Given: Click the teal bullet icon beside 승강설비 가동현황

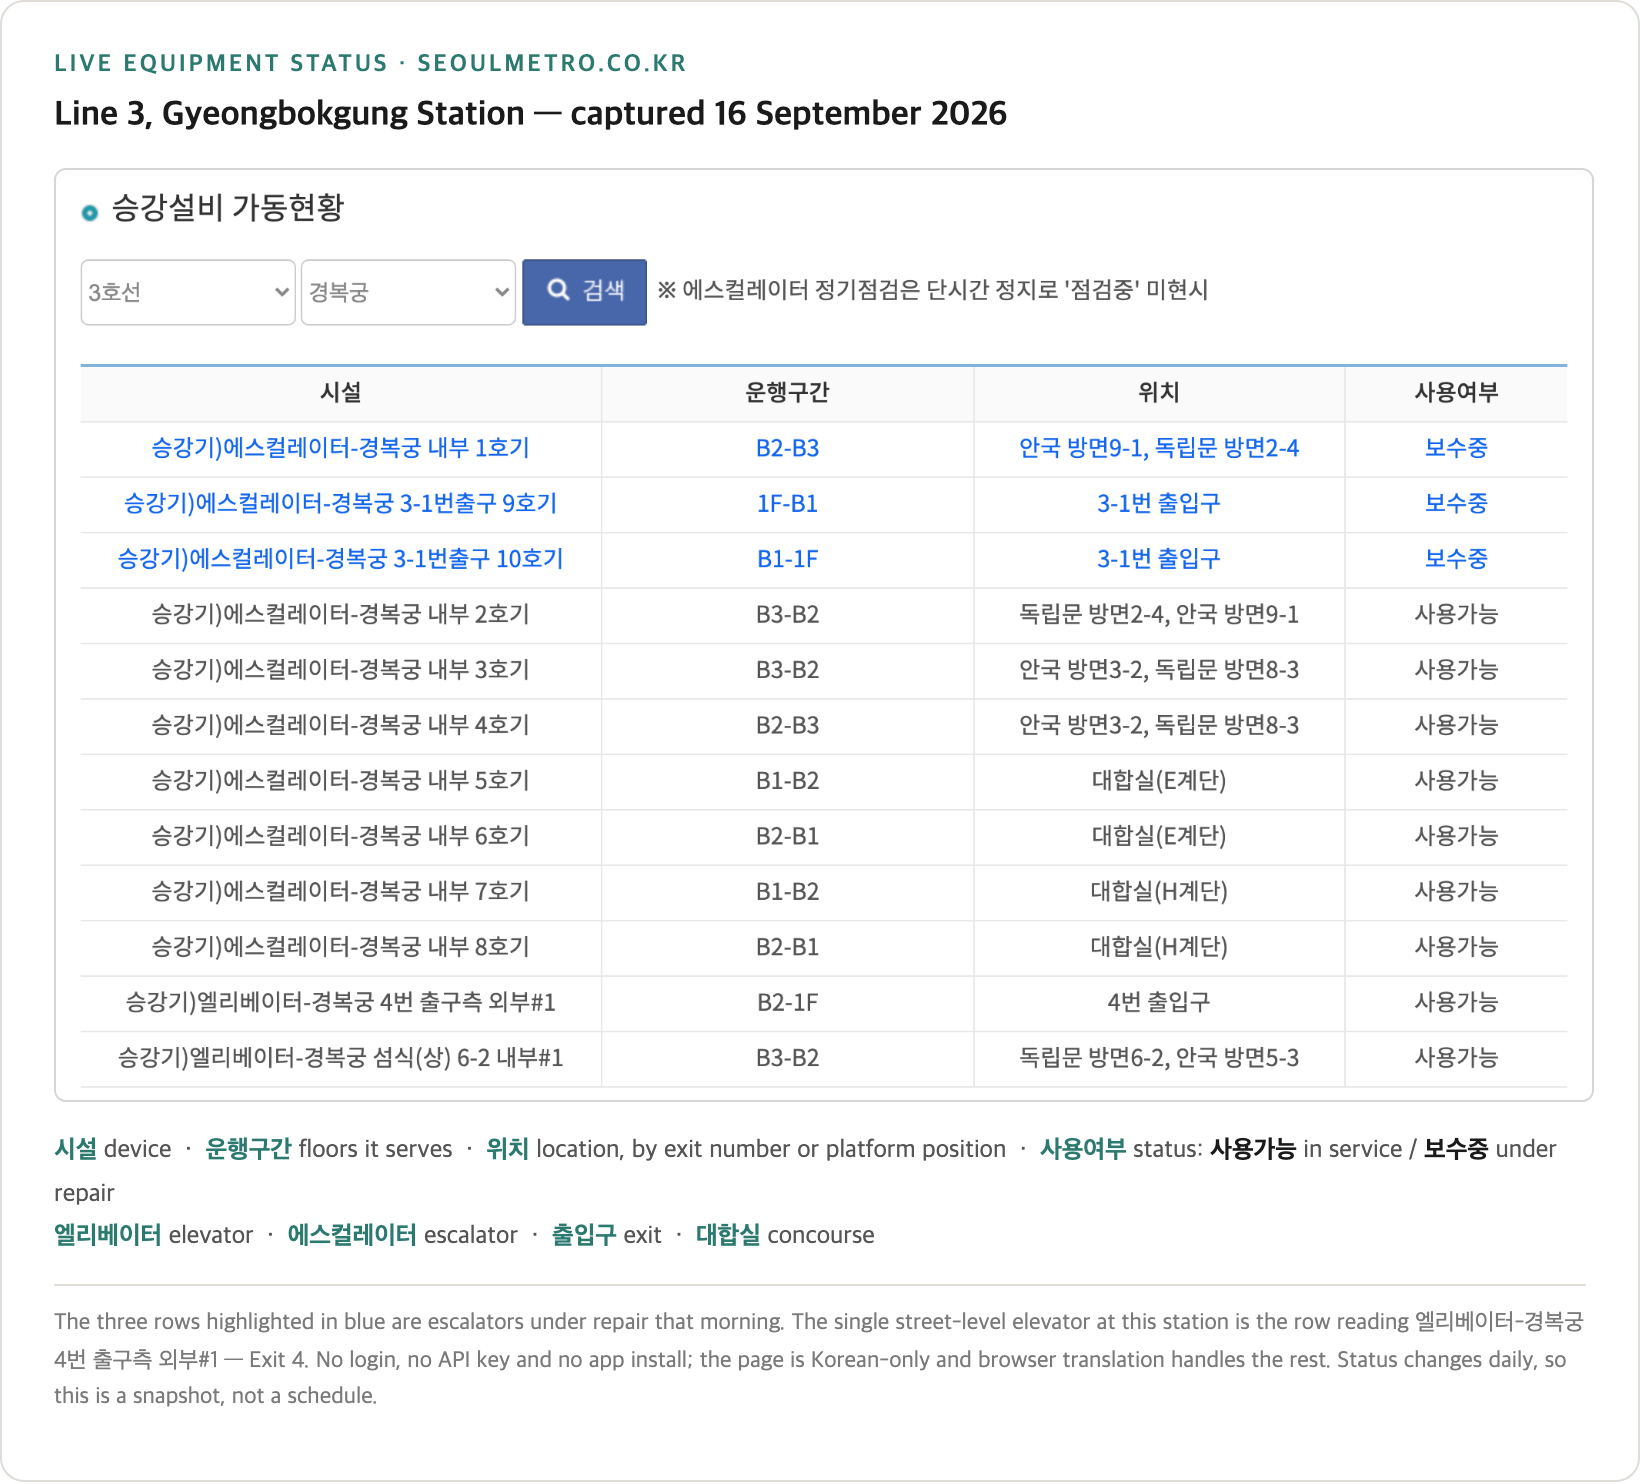Looking at the screenshot, I should [90, 212].
